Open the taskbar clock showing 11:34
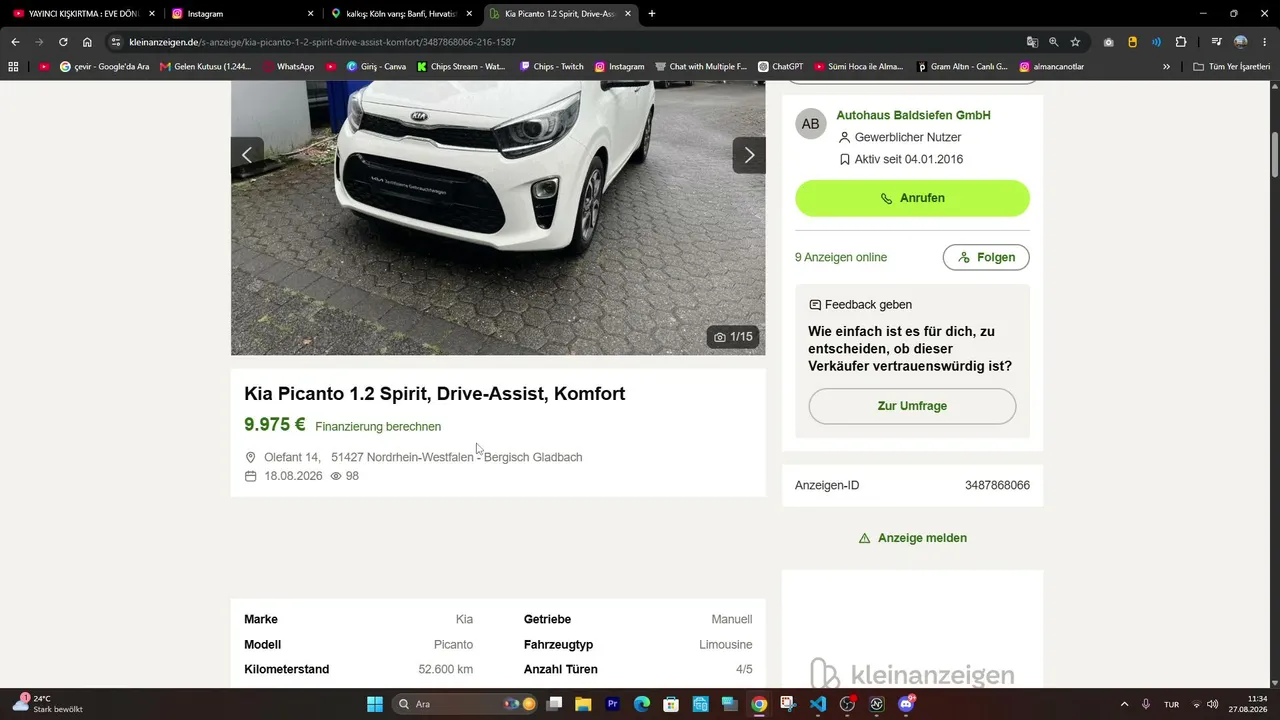Viewport: 1280px width, 720px height. tap(1250, 704)
